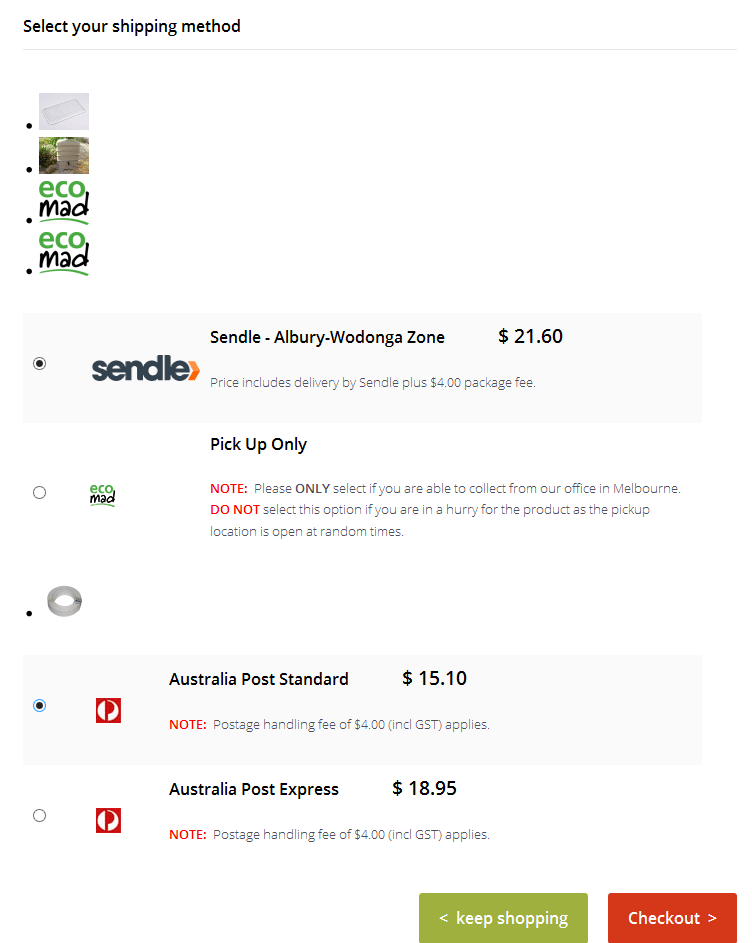The height and width of the screenshot is (943, 752).
Task: Click the Australia Post Standard title text
Action: (x=258, y=679)
